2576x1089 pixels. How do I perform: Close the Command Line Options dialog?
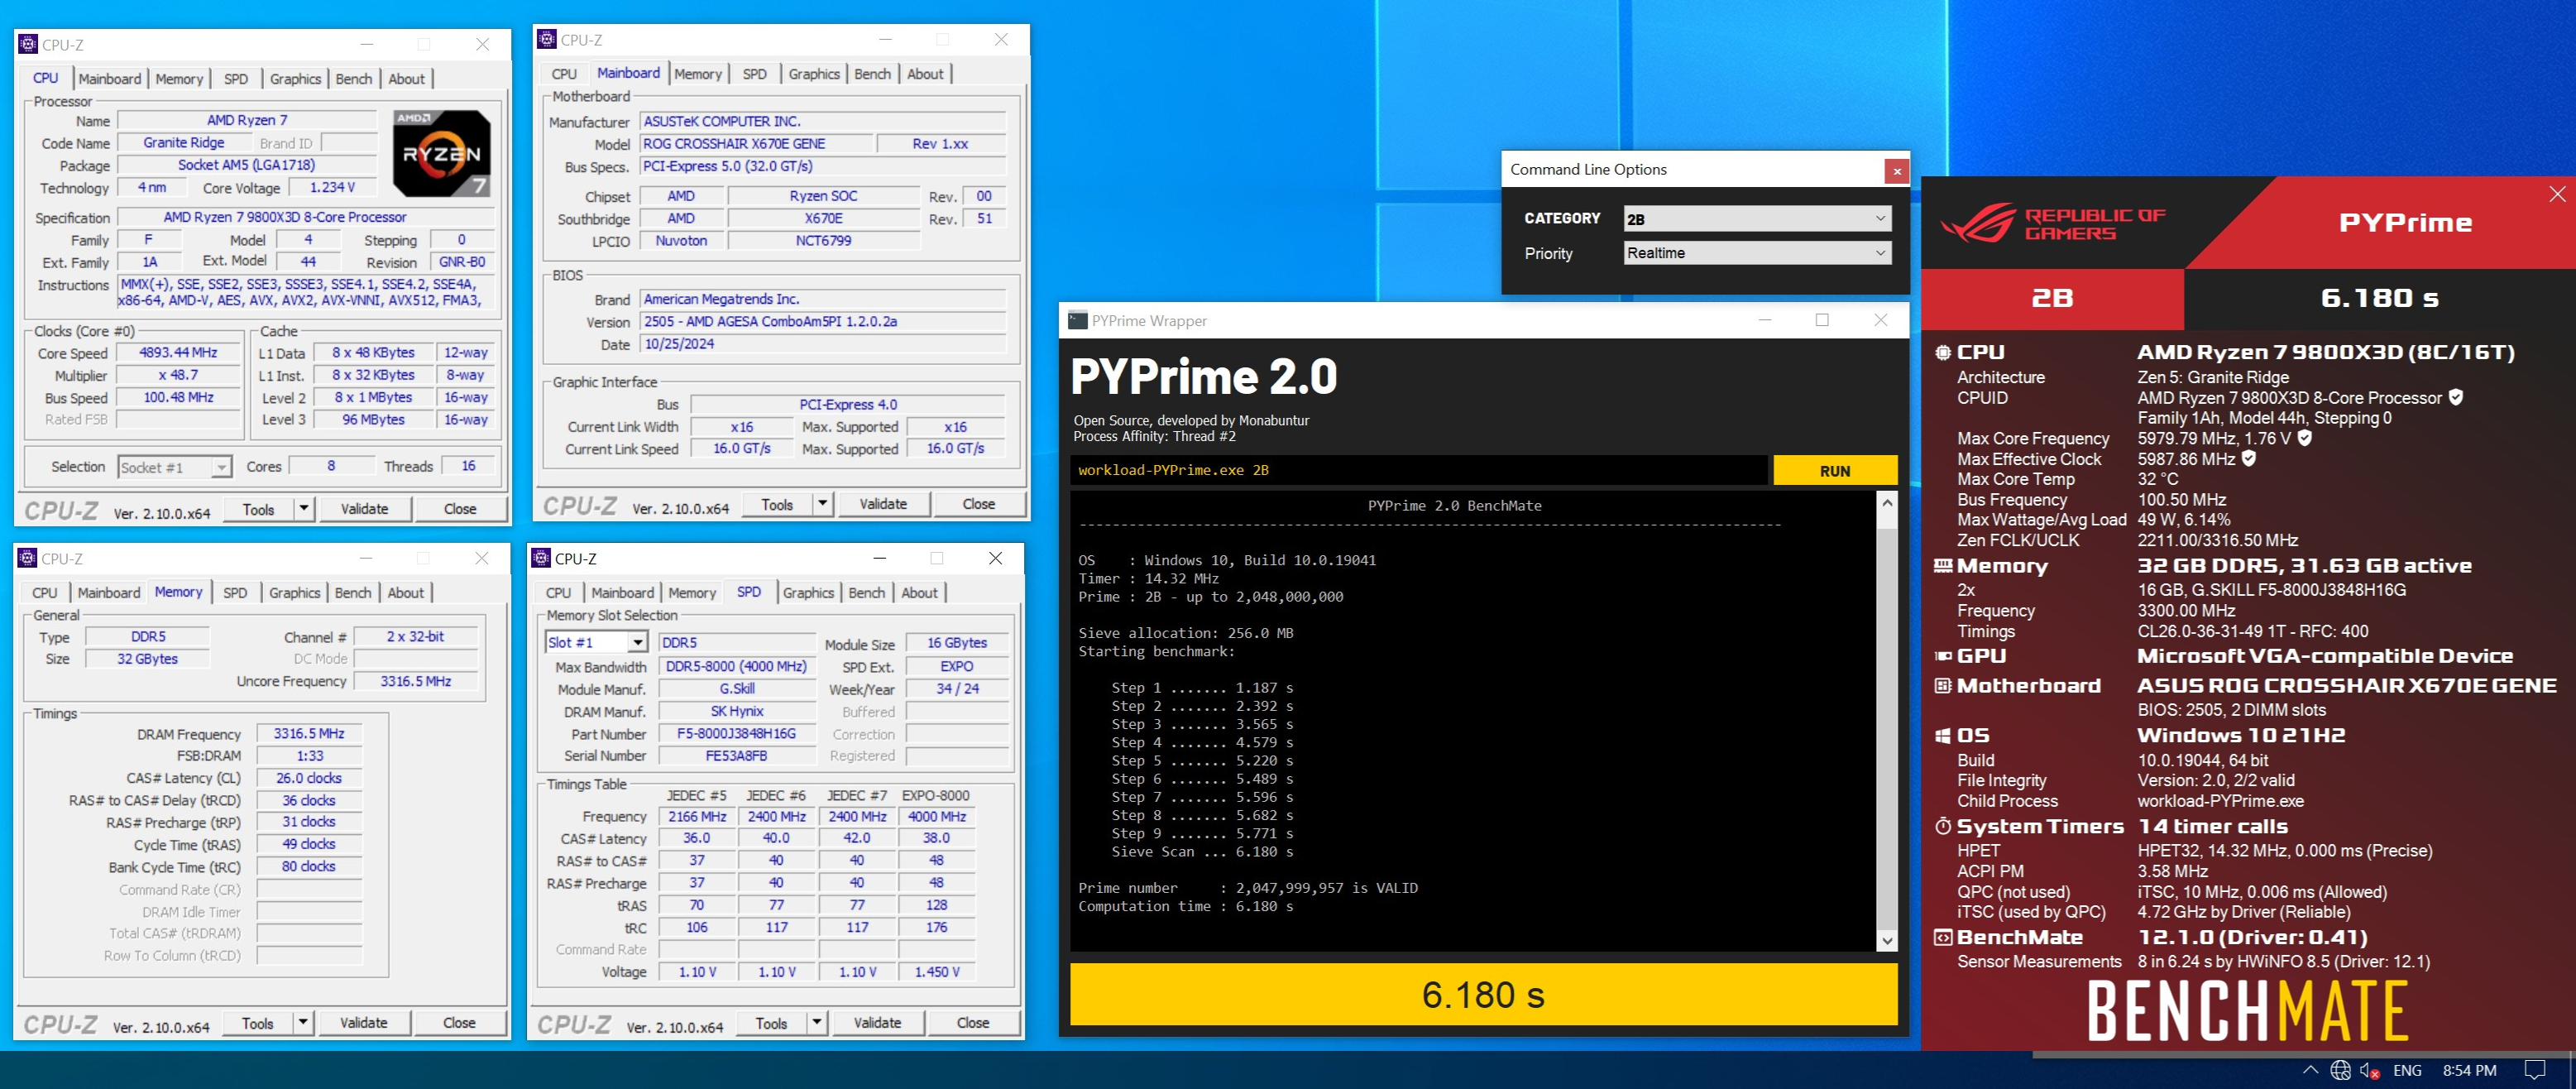tap(1896, 171)
